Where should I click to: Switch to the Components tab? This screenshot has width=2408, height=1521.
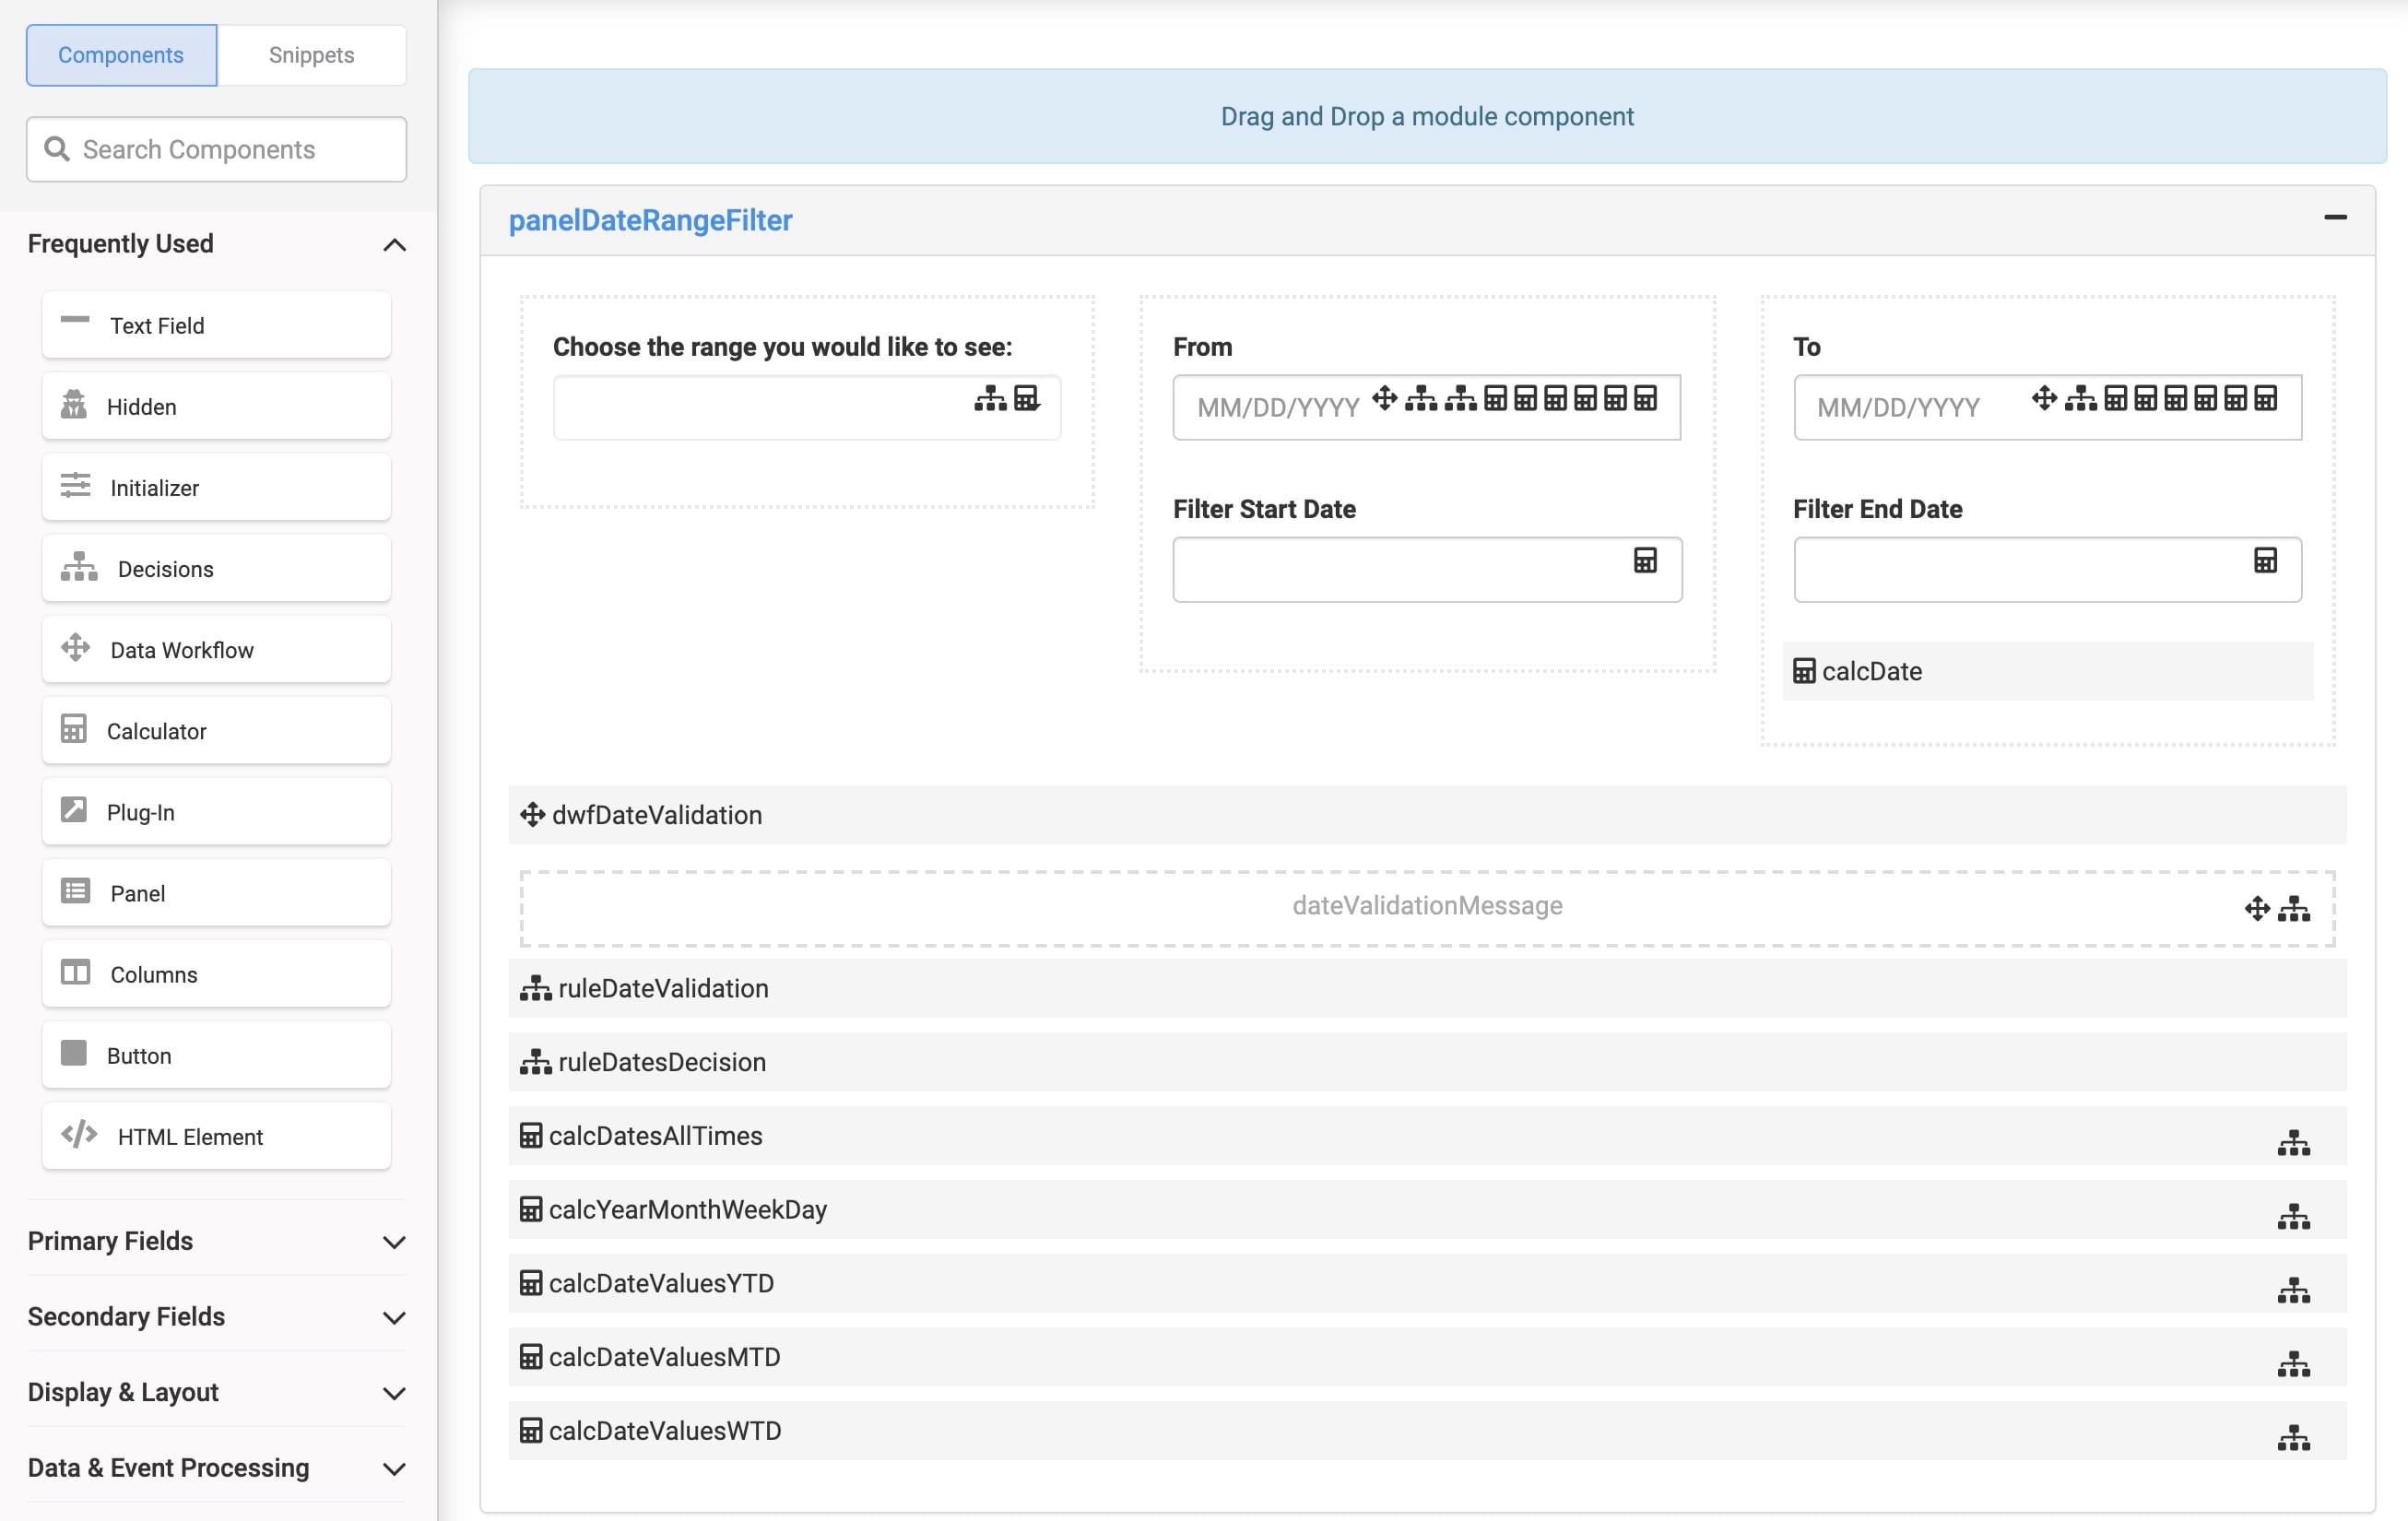pos(121,55)
